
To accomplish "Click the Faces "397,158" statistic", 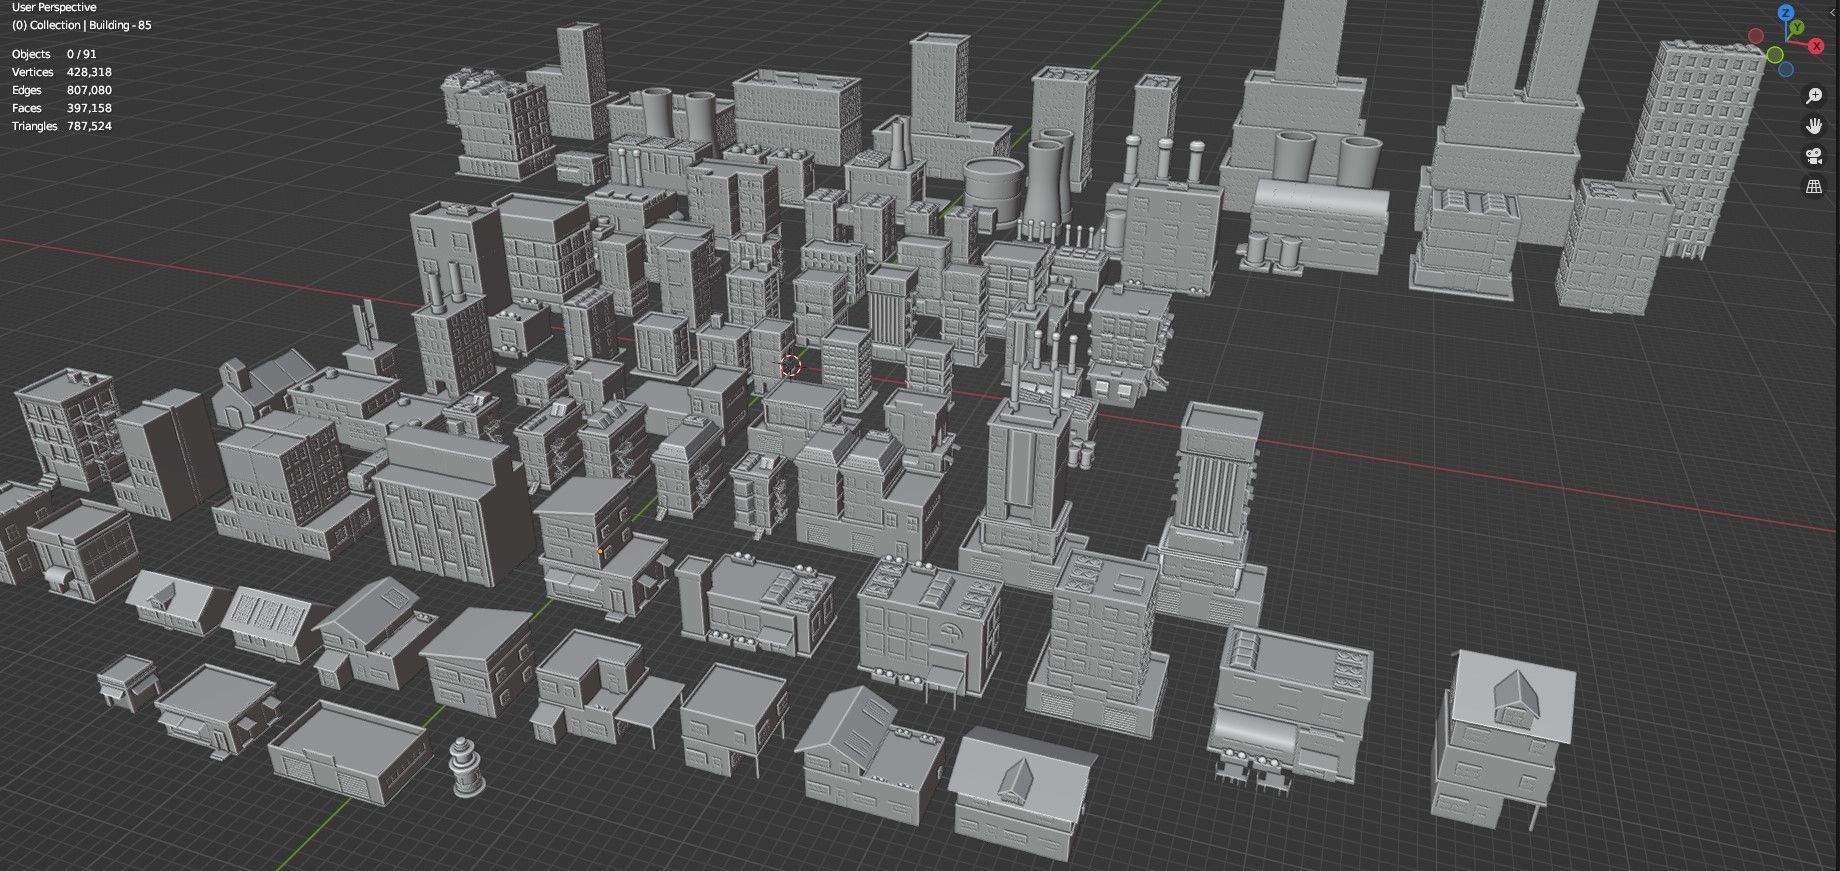I will 89,108.
